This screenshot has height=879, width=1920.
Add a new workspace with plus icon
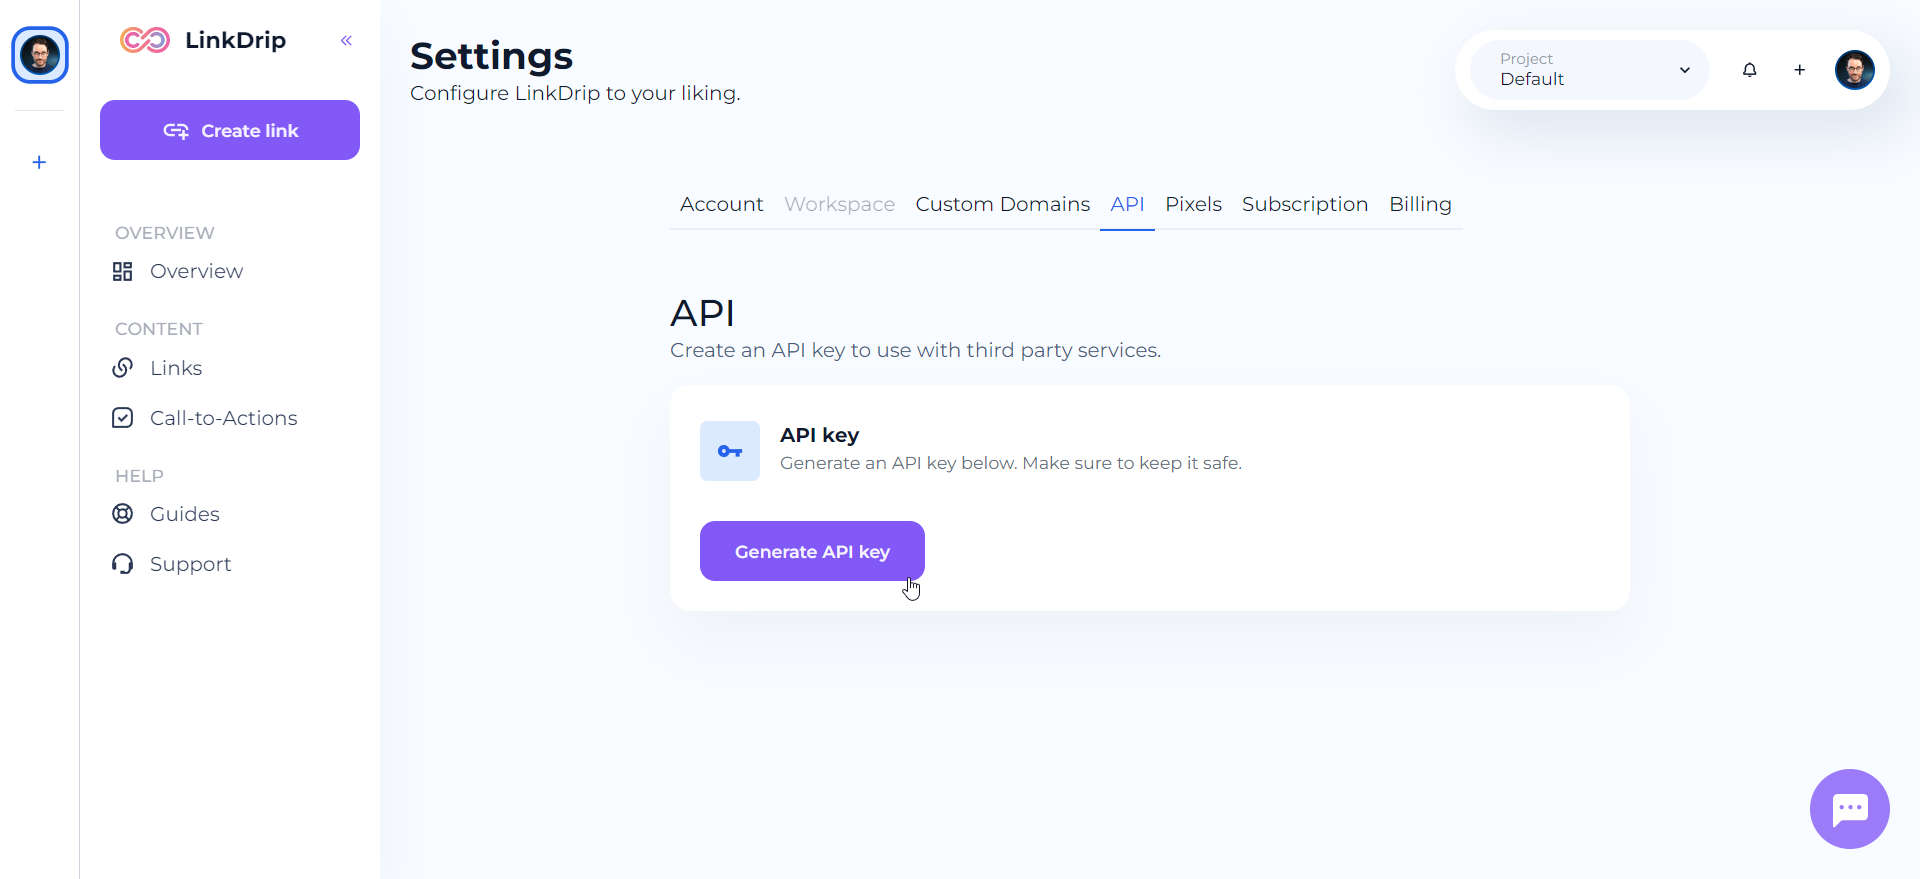pos(39,162)
